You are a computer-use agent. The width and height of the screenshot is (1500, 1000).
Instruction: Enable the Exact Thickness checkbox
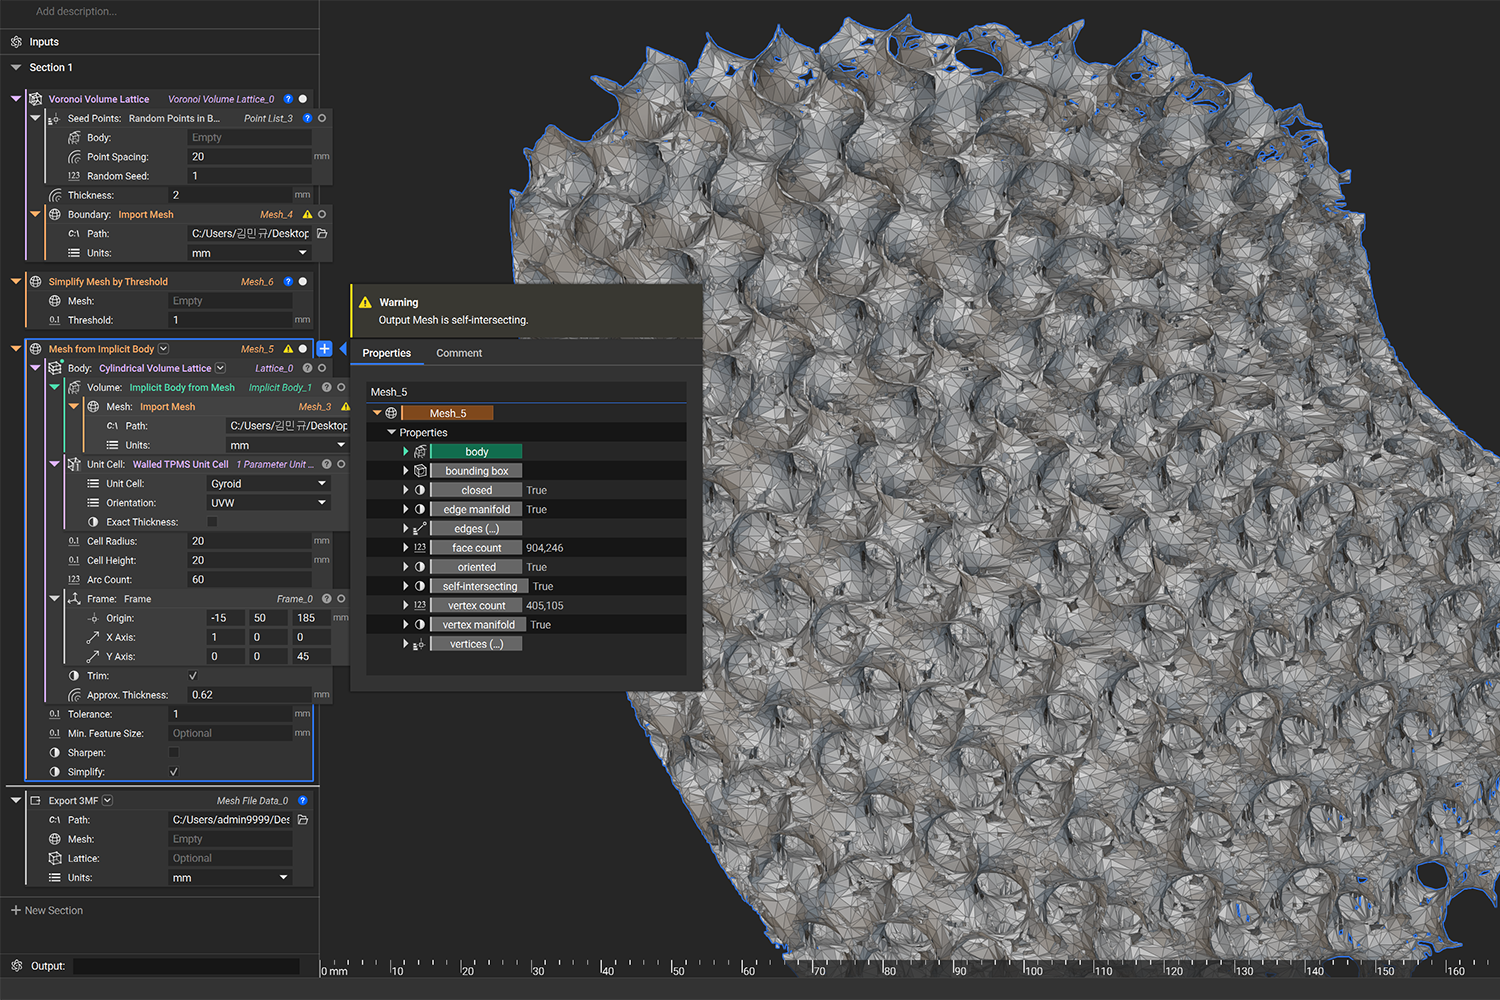(212, 522)
